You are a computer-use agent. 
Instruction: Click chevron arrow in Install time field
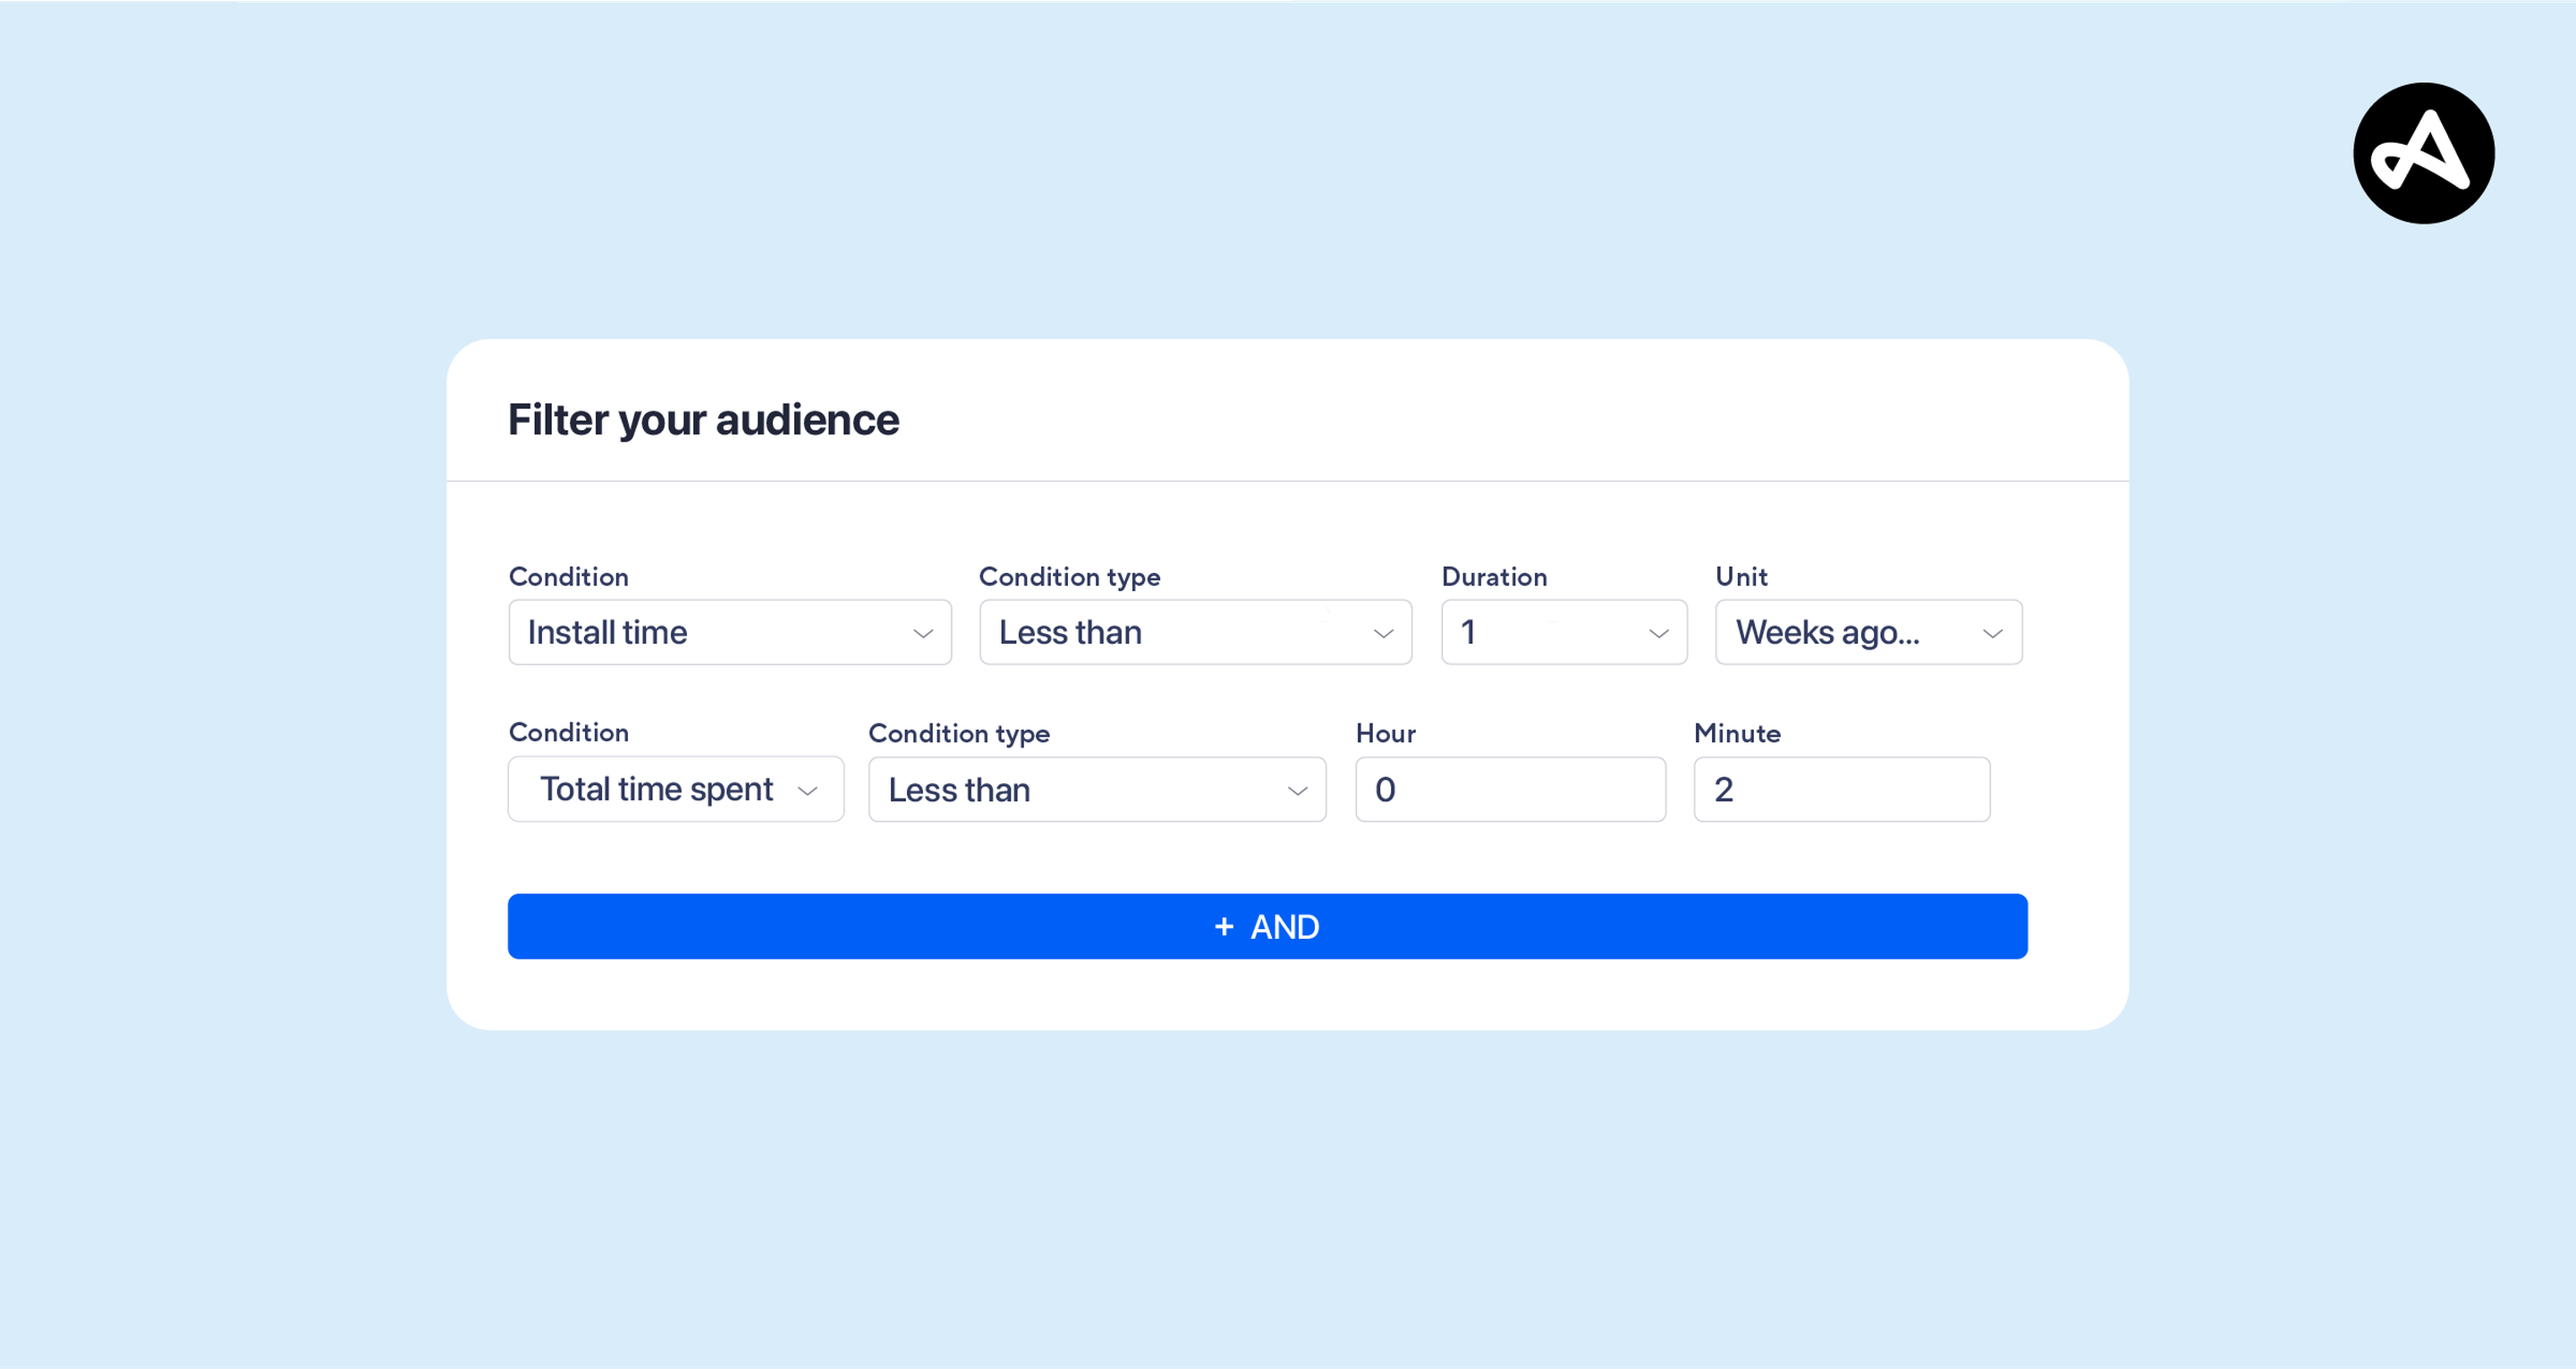coord(922,633)
